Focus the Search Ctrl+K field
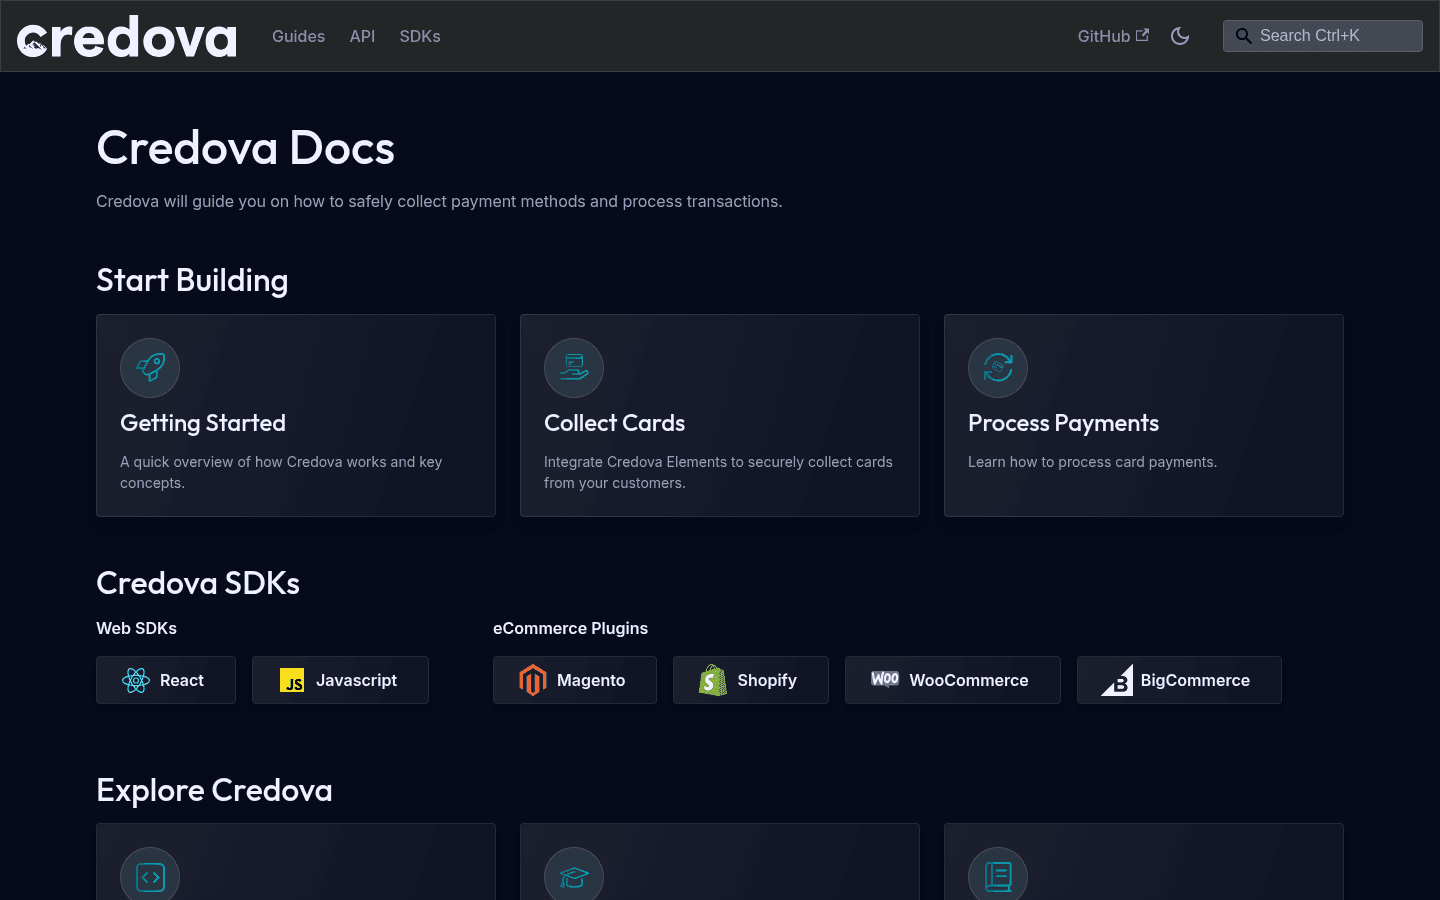The height and width of the screenshot is (900, 1440). tap(1322, 36)
